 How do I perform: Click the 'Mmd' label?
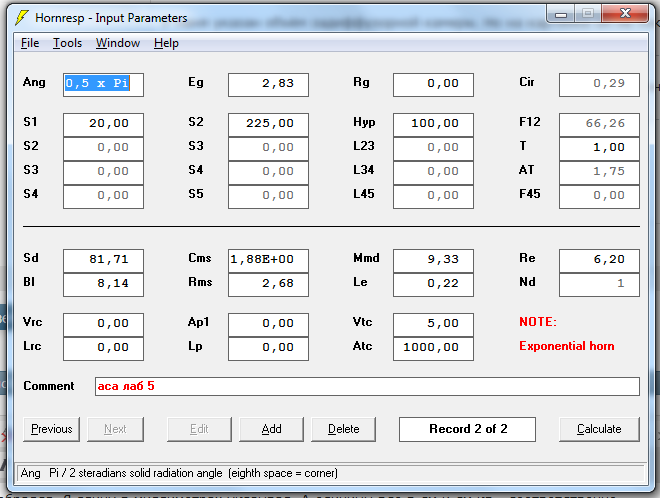[x=366, y=258]
